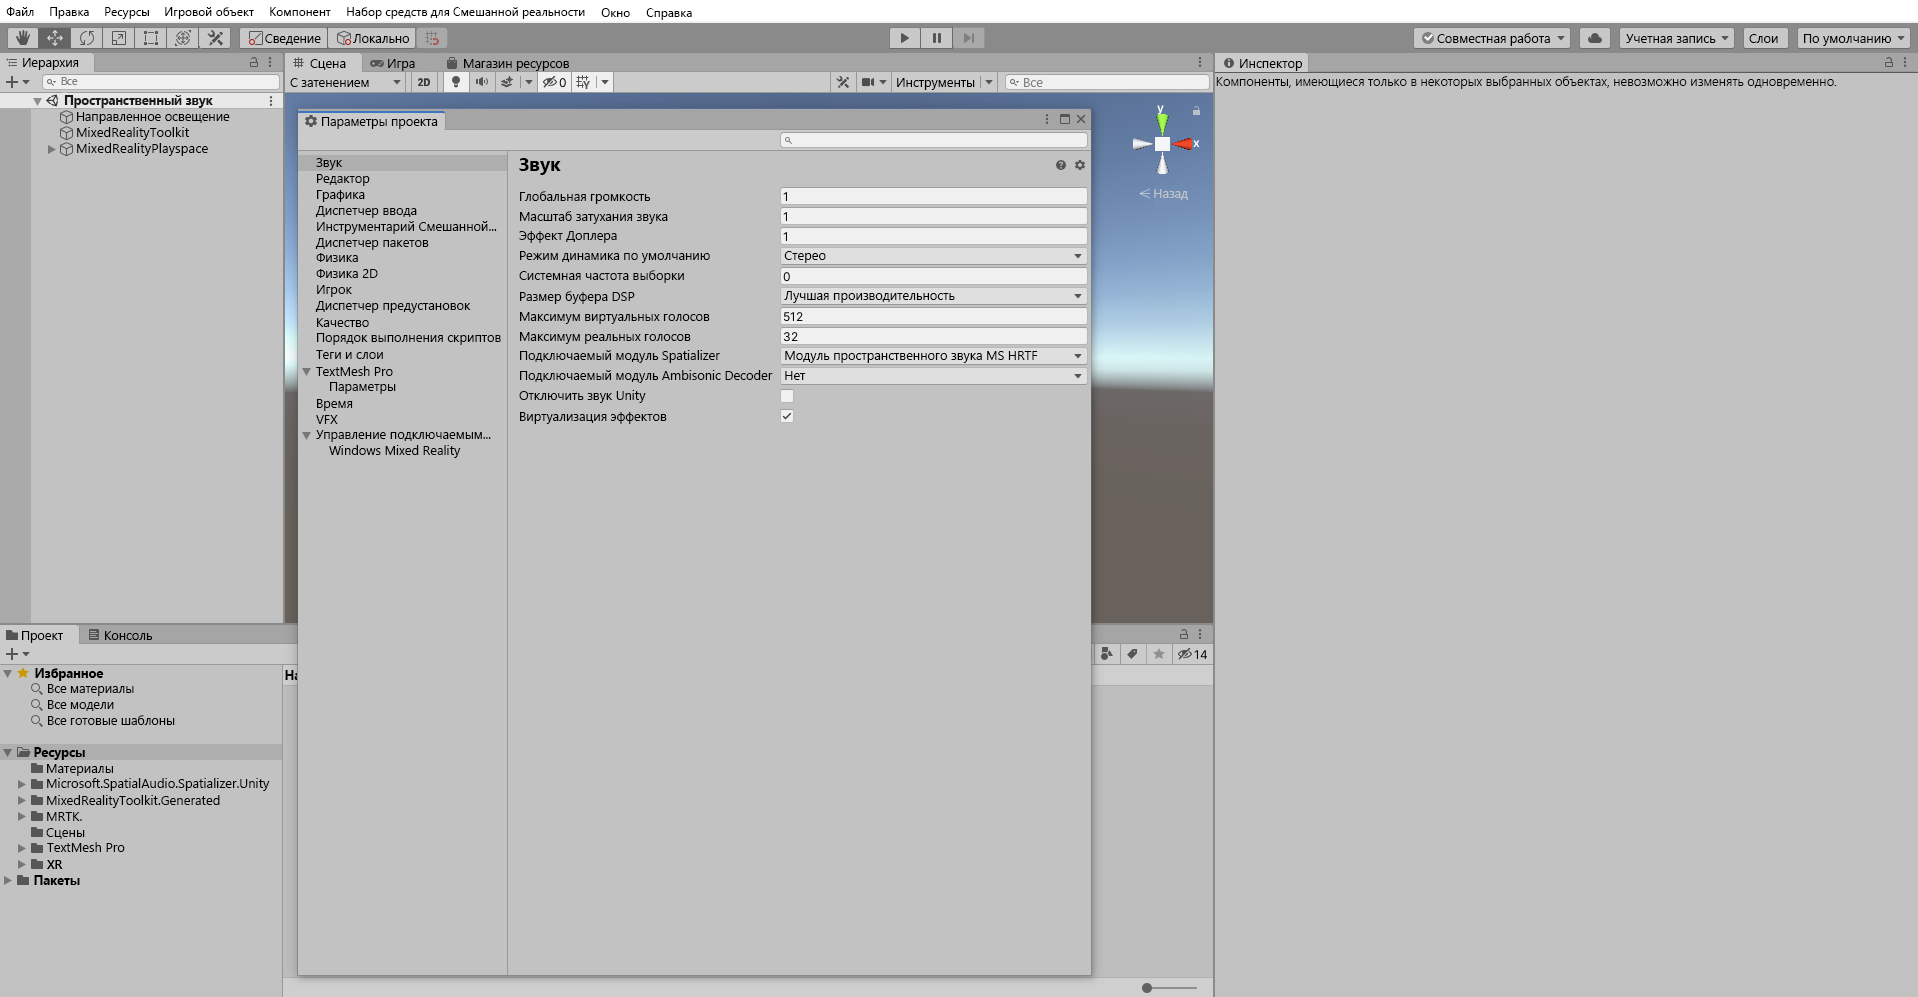The image size is (1918, 997).
Task: Open the 'Окно' menu
Action: point(615,12)
